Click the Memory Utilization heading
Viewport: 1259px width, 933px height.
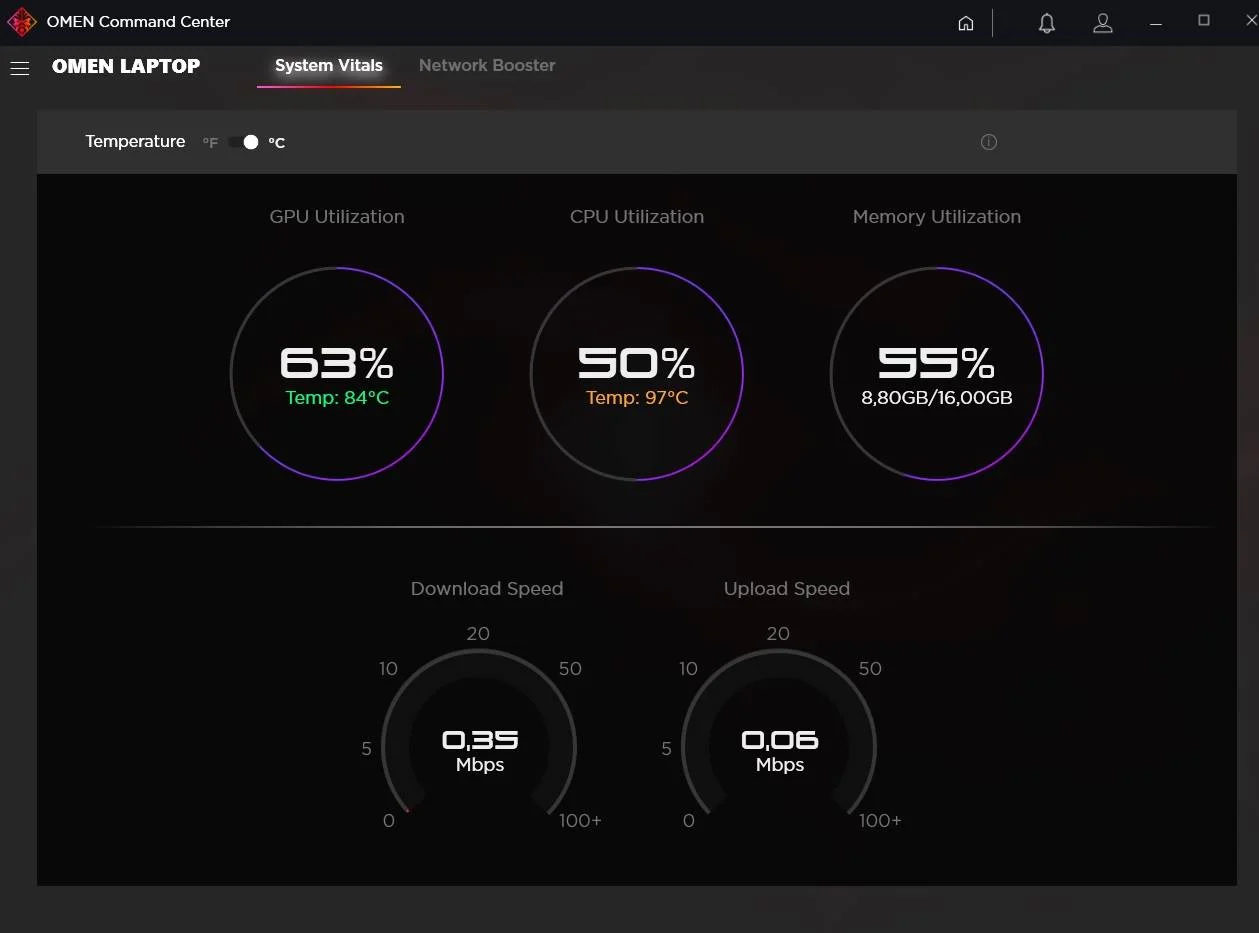[937, 217]
